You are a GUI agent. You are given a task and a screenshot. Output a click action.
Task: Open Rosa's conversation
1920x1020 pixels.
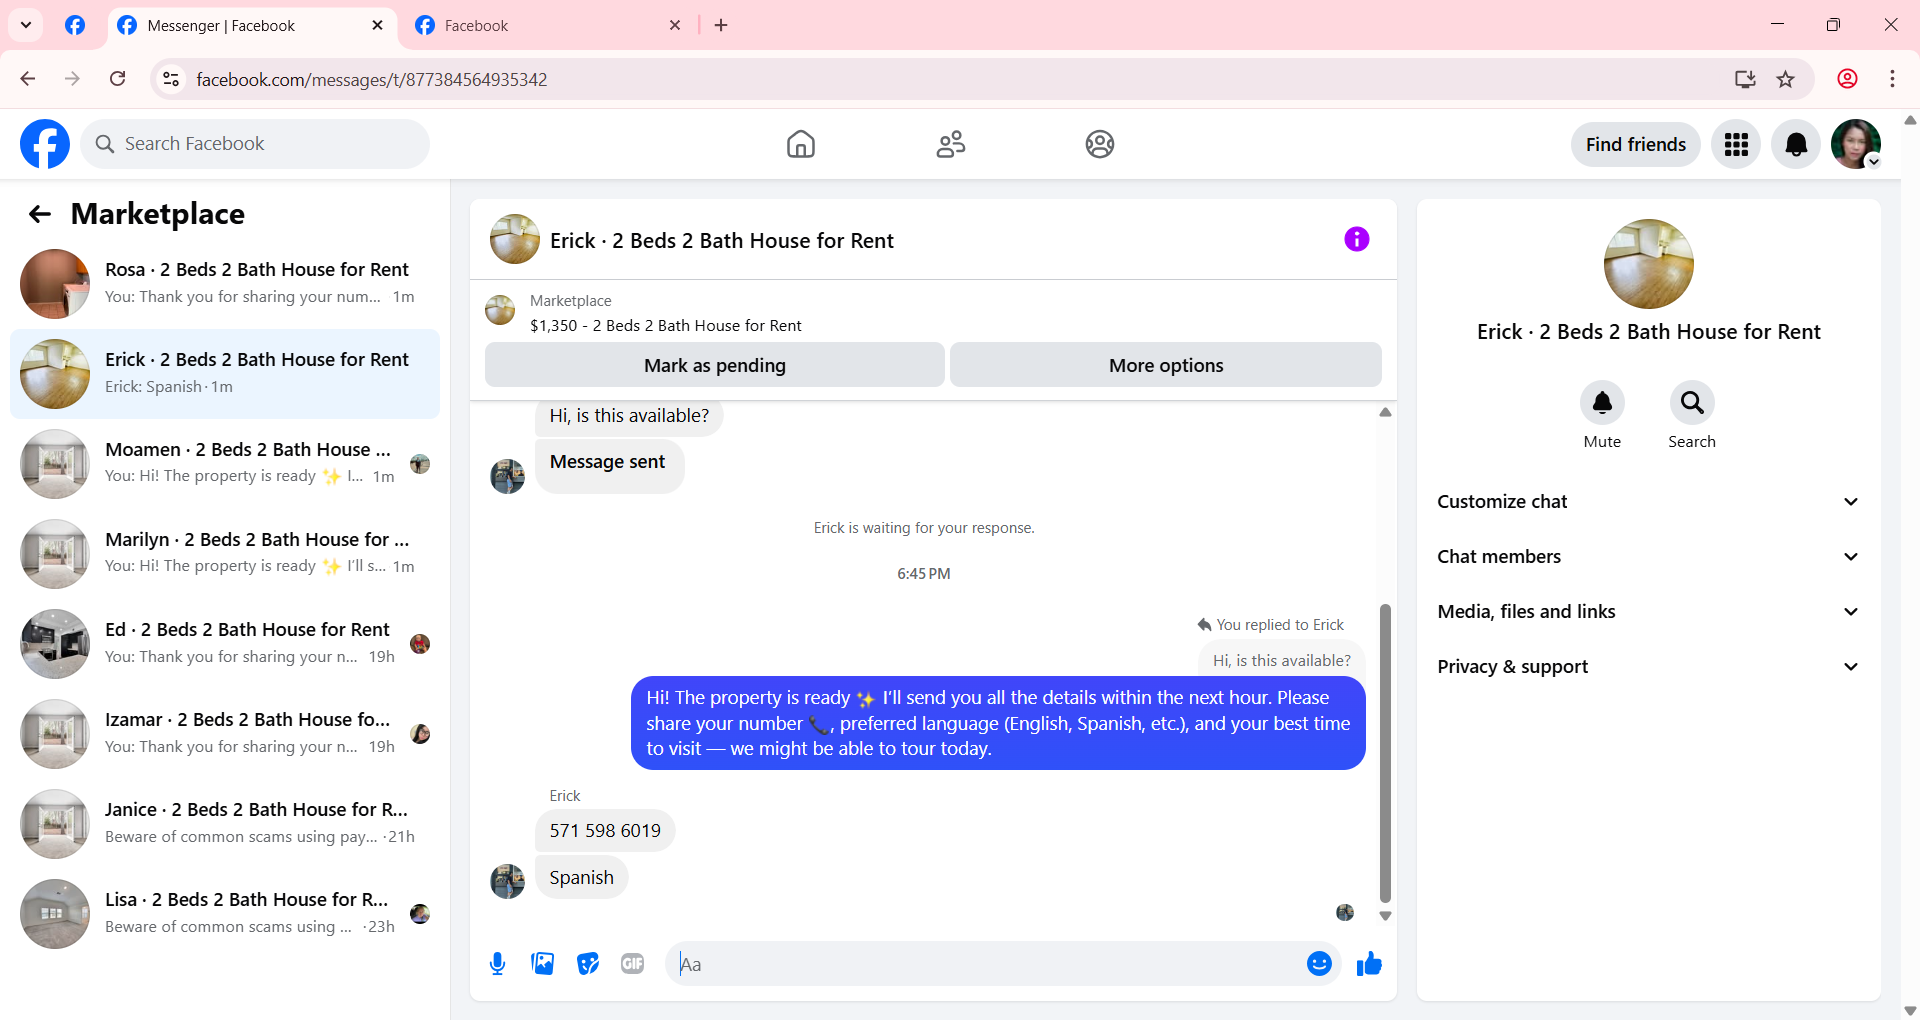(x=225, y=284)
